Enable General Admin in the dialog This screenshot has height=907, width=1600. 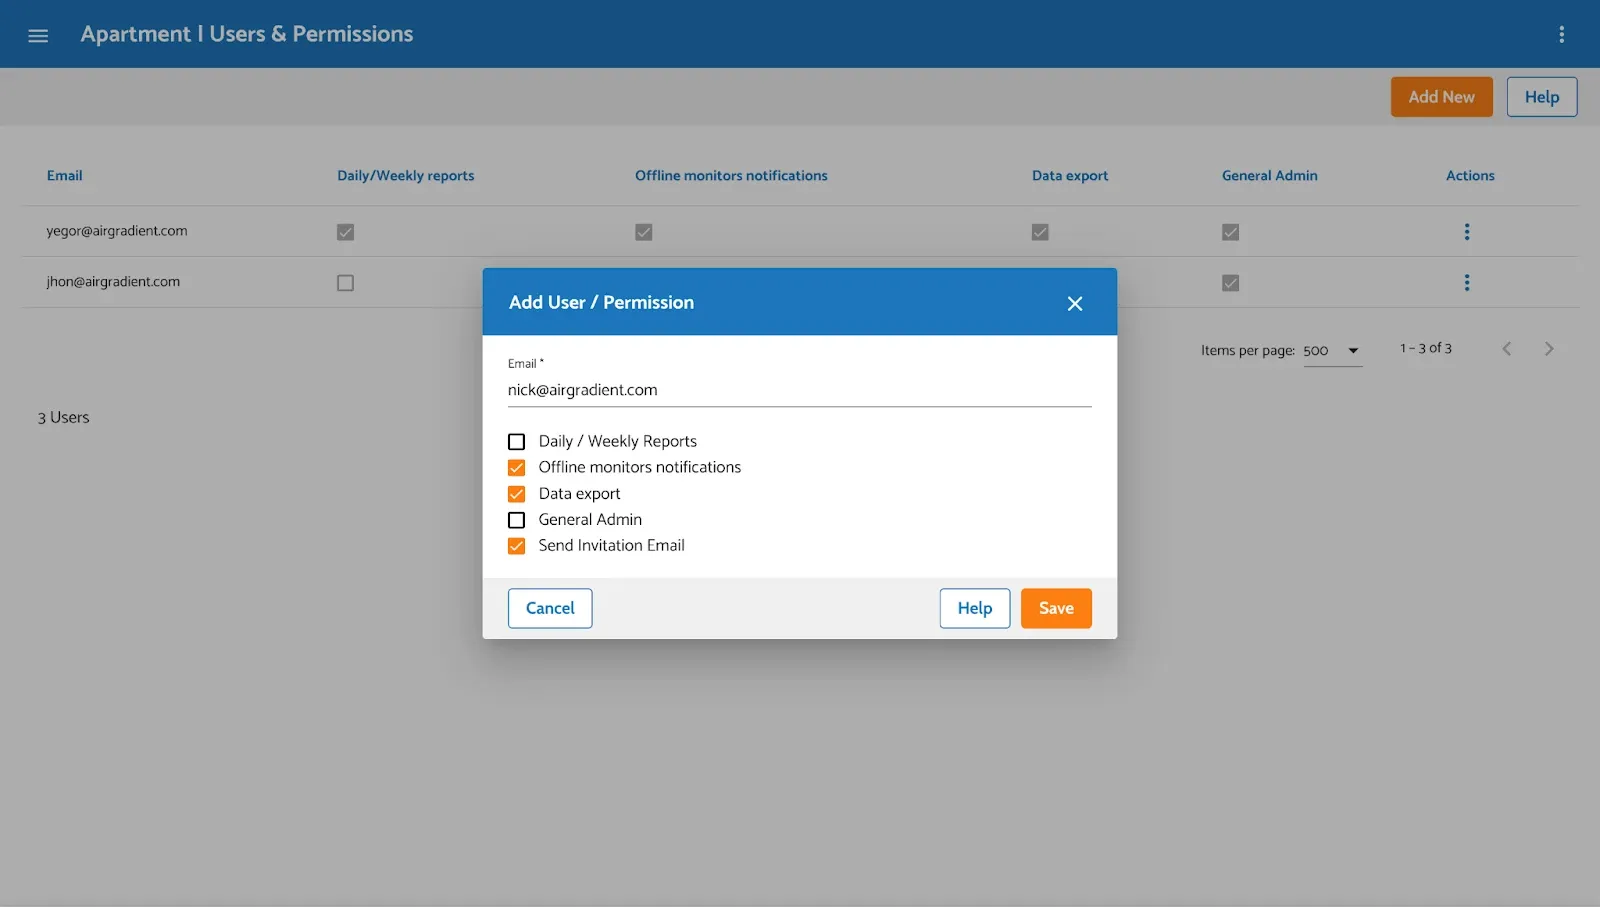pyautogui.click(x=516, y=520)
